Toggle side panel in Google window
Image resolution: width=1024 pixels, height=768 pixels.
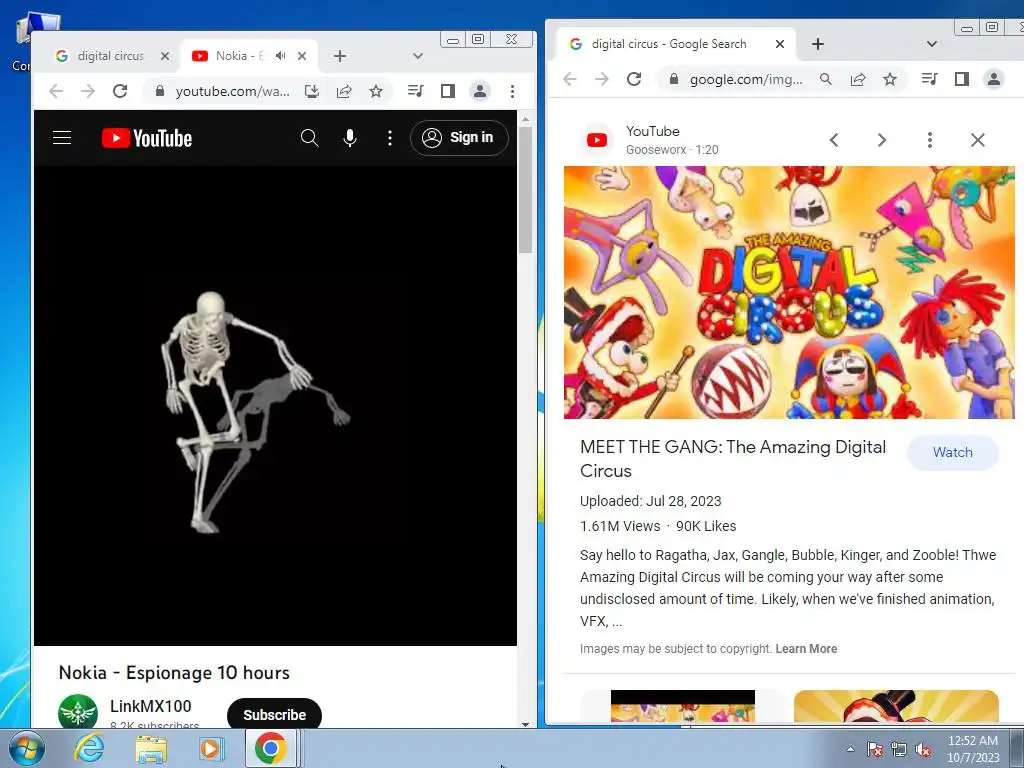pyautogui.click(x=962, y=79)
